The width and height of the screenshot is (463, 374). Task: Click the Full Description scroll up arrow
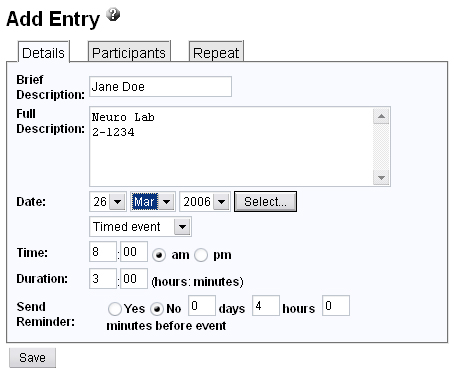(381, 116)
